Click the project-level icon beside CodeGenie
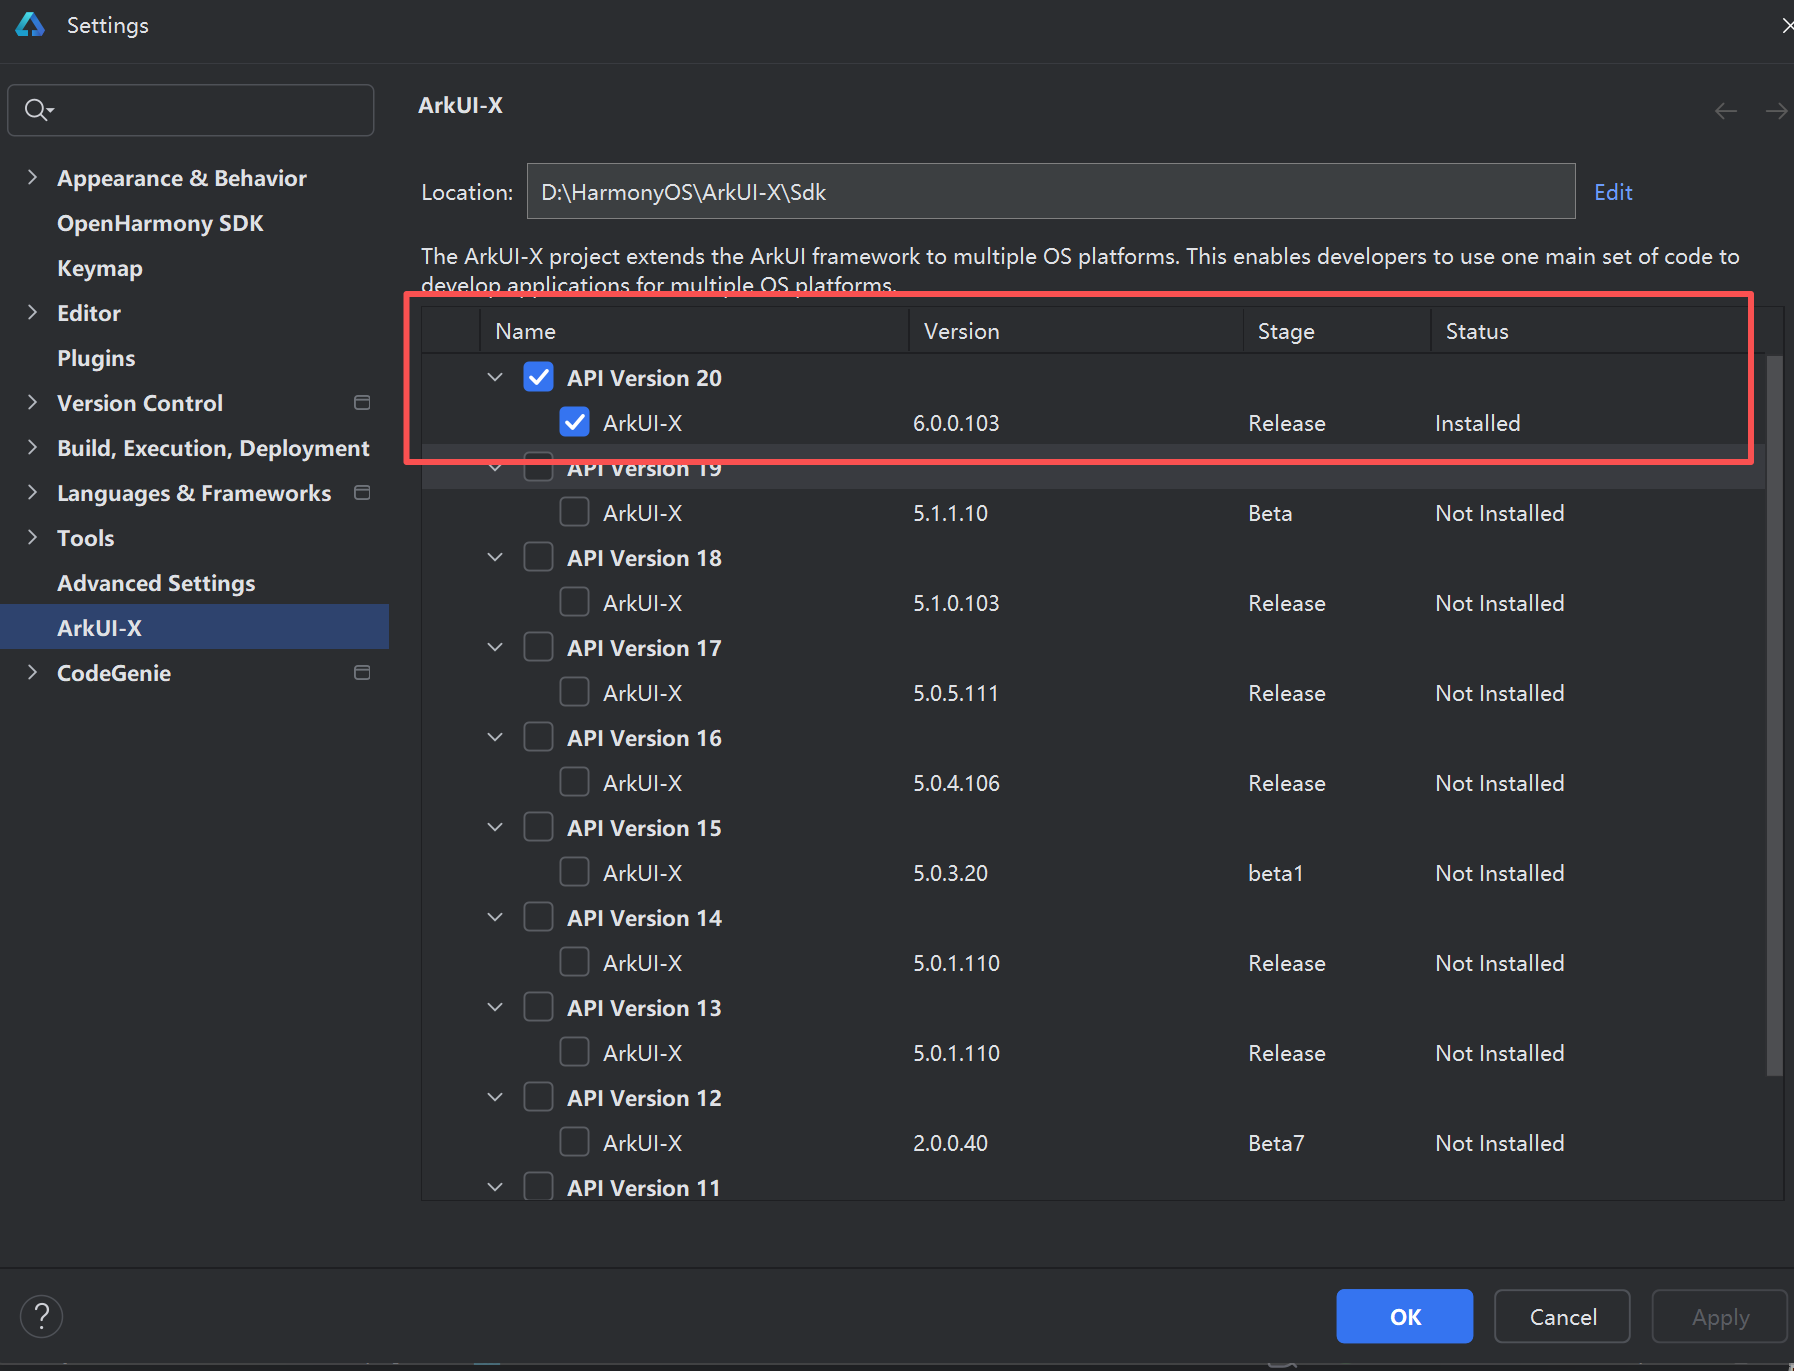Image resolution: width=1794 pixels, height=1371 pixels. click(362, 673)
